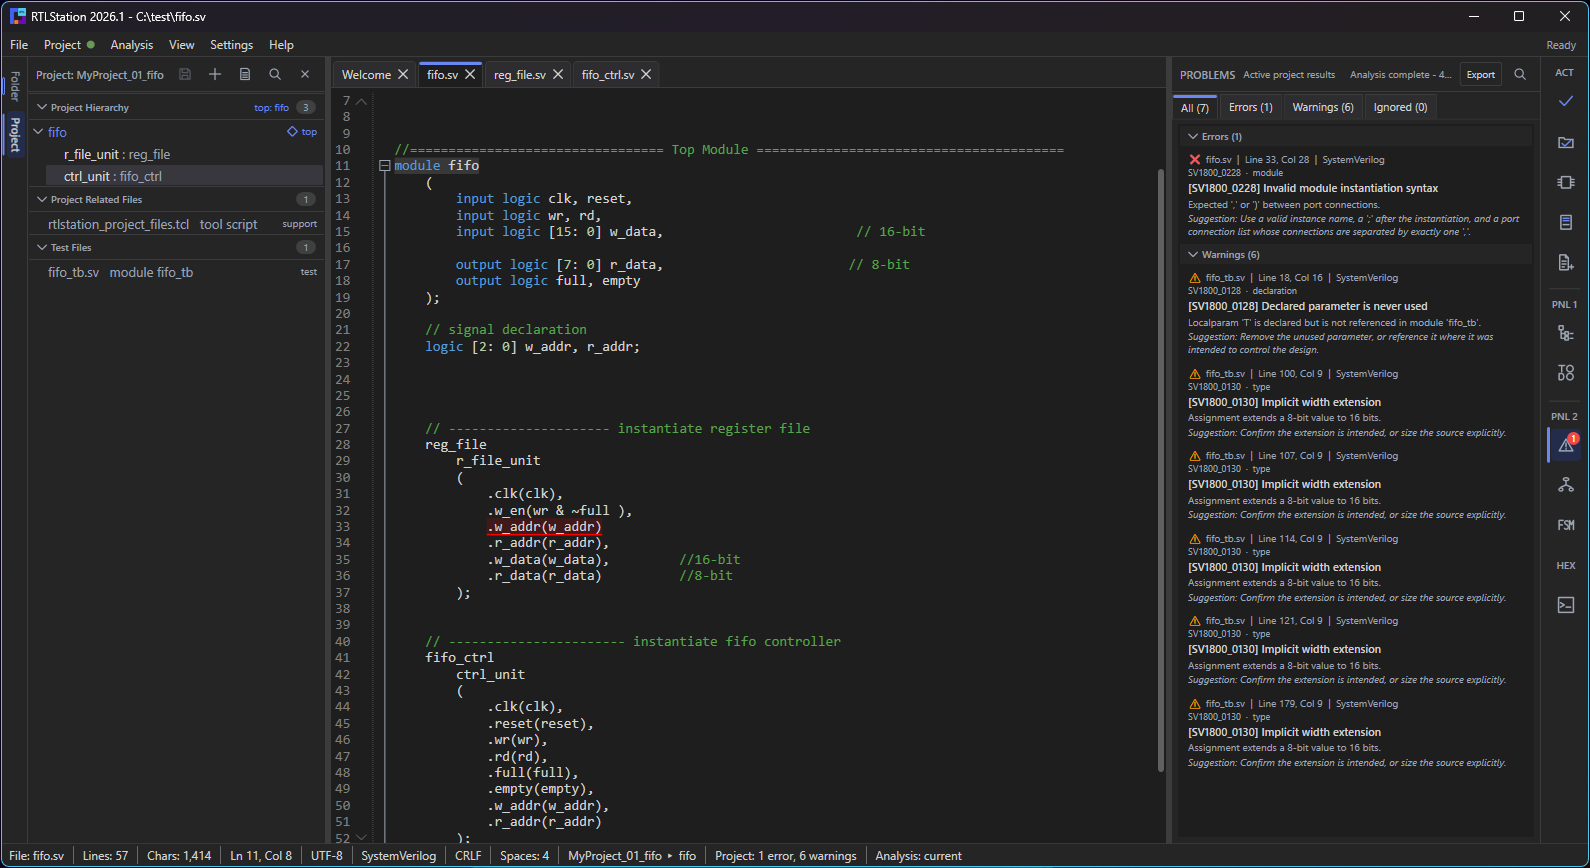The width and height of the screenshot is (1590, 868).
Task: Click the add-file document icon in the right sidebar
Action: (1566, 262)
